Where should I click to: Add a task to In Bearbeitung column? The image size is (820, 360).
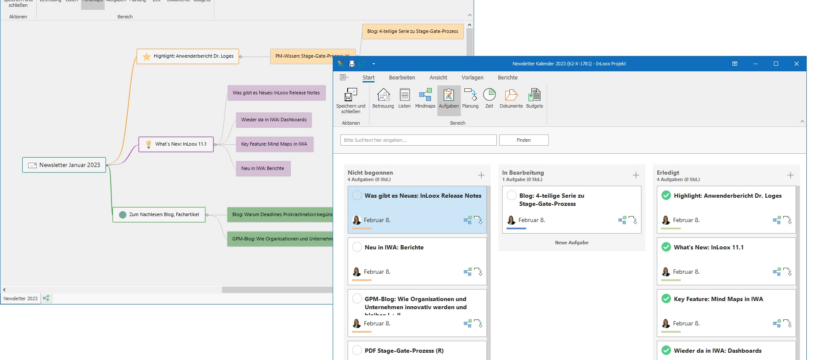[635, 175]
